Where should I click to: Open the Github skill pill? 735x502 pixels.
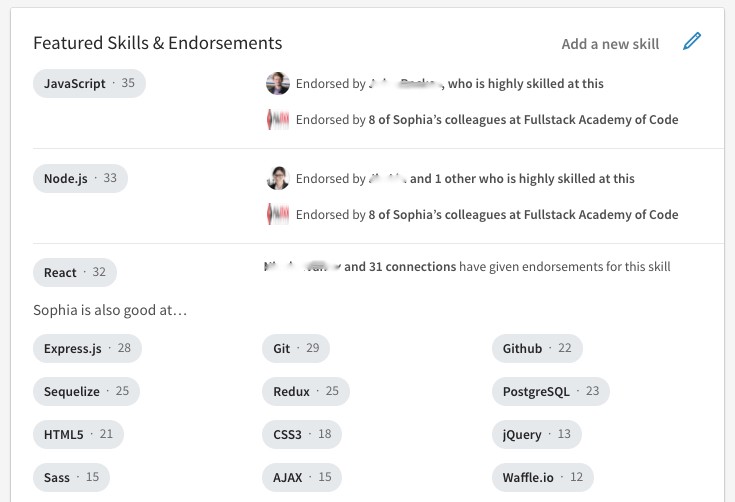(537, 349)
